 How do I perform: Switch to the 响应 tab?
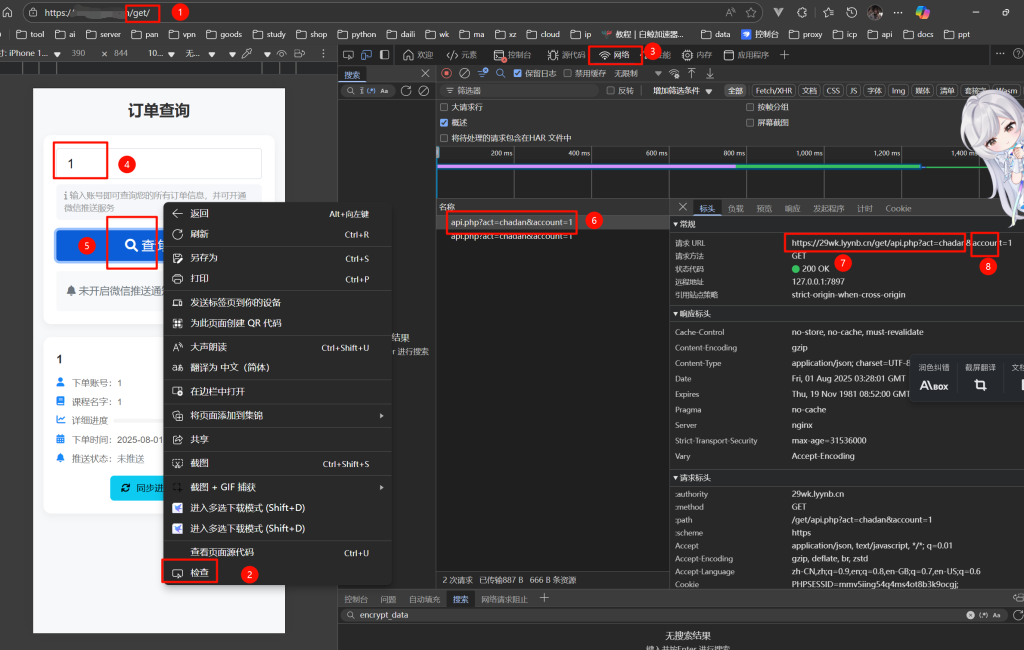pyautogui.click(x=792, y=208)
